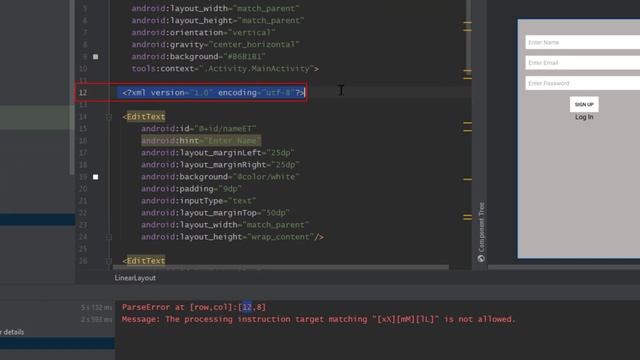The image size is (640, 360).
Task: Collapse the EditText tag fold marker on line 14
Action: (x=109, y=117)
